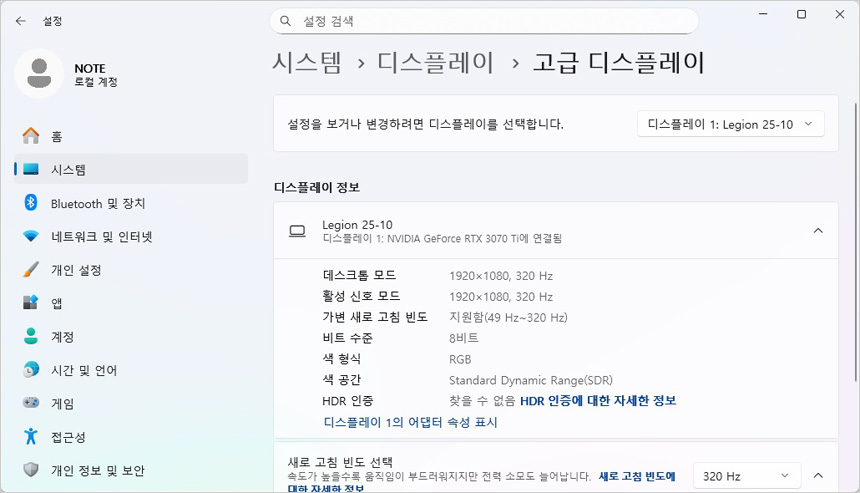This screenshot has height=493, width=860.
Task: Open the 앱 apps icon
Action: [31, 303]
